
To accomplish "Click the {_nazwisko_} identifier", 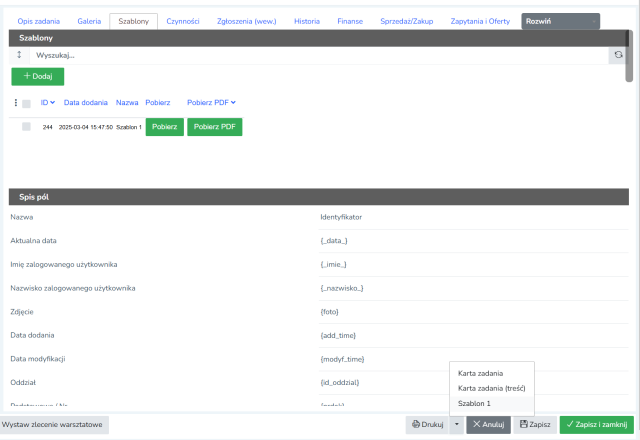I will 342,288.
